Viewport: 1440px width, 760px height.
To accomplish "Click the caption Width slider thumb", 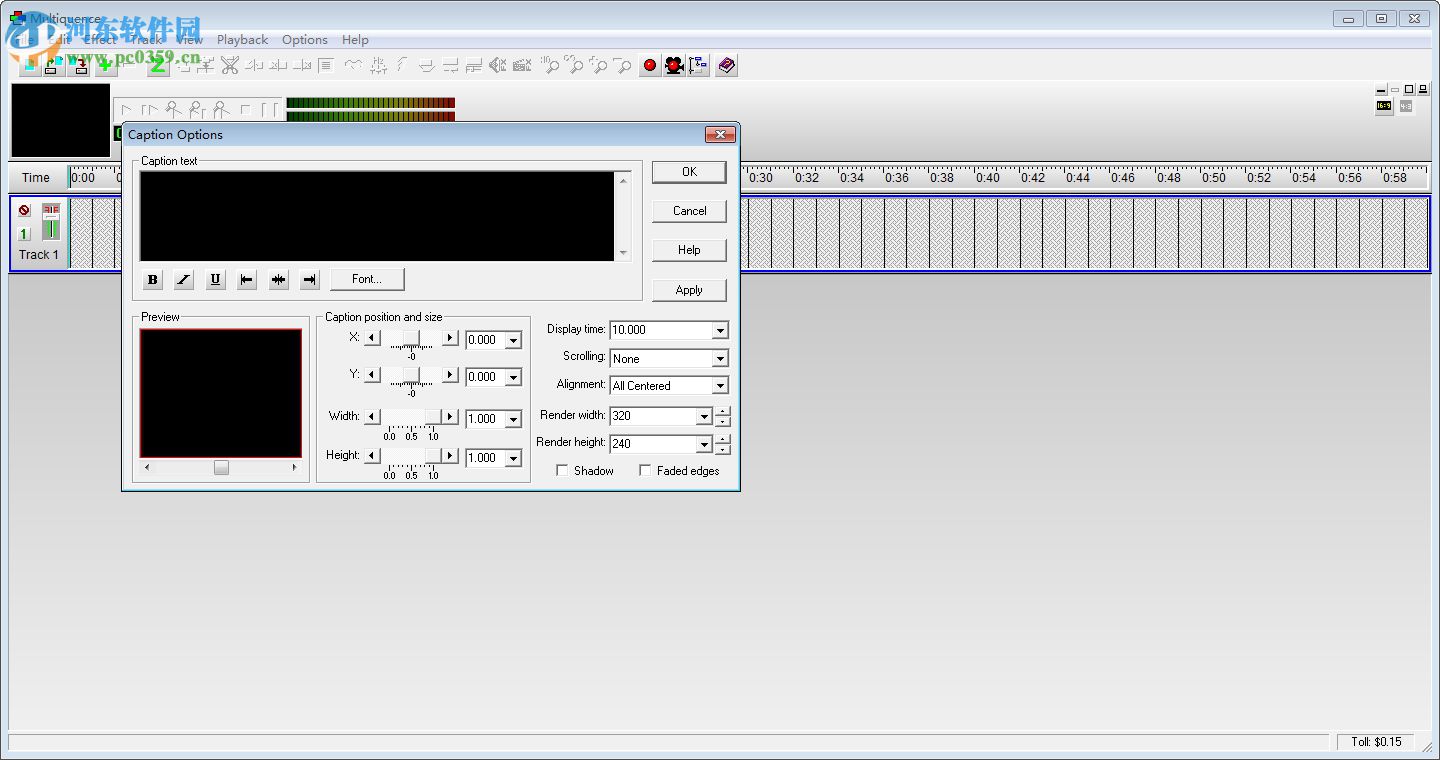I will (432, 416).
